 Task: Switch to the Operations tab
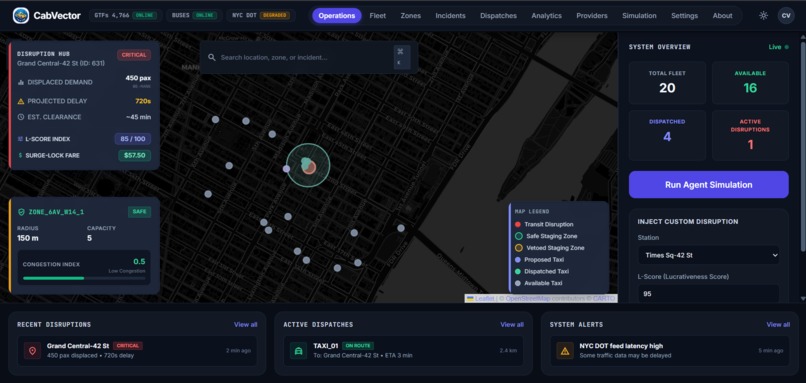pos(337,15)
